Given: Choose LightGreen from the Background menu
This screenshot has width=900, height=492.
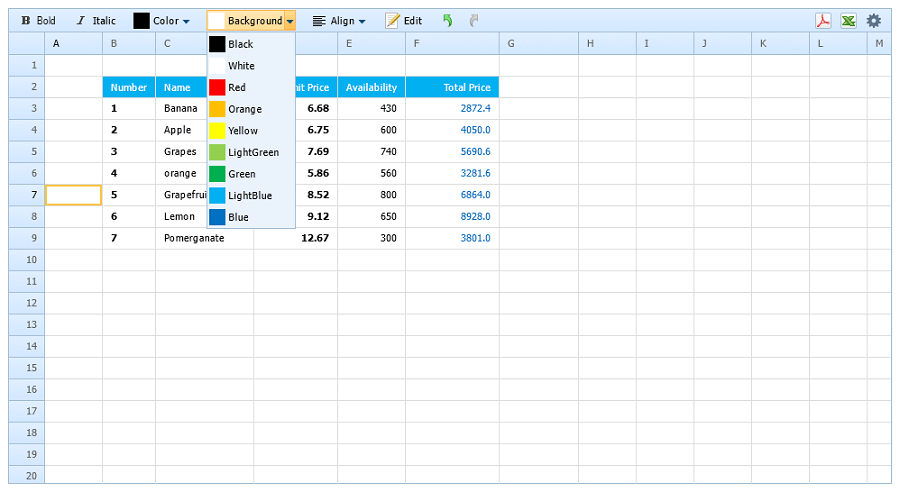Looking at the screenshot, I should click(x=251, y=152).
